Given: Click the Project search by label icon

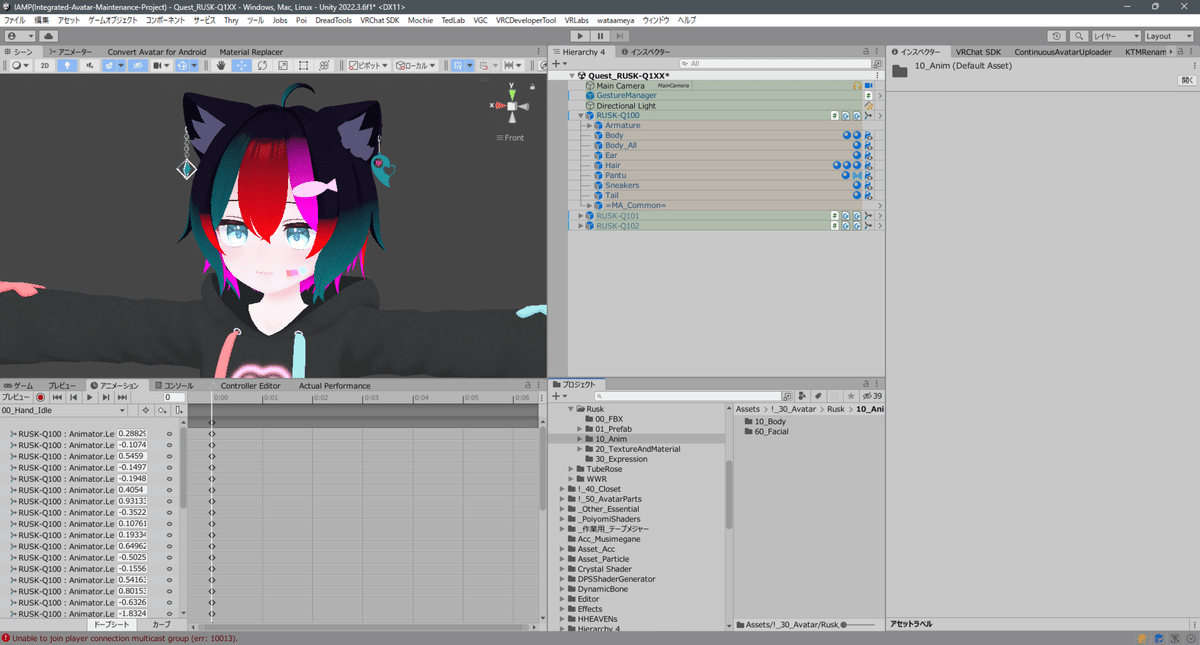Looking at the screenshot, I should pos(819,397).
